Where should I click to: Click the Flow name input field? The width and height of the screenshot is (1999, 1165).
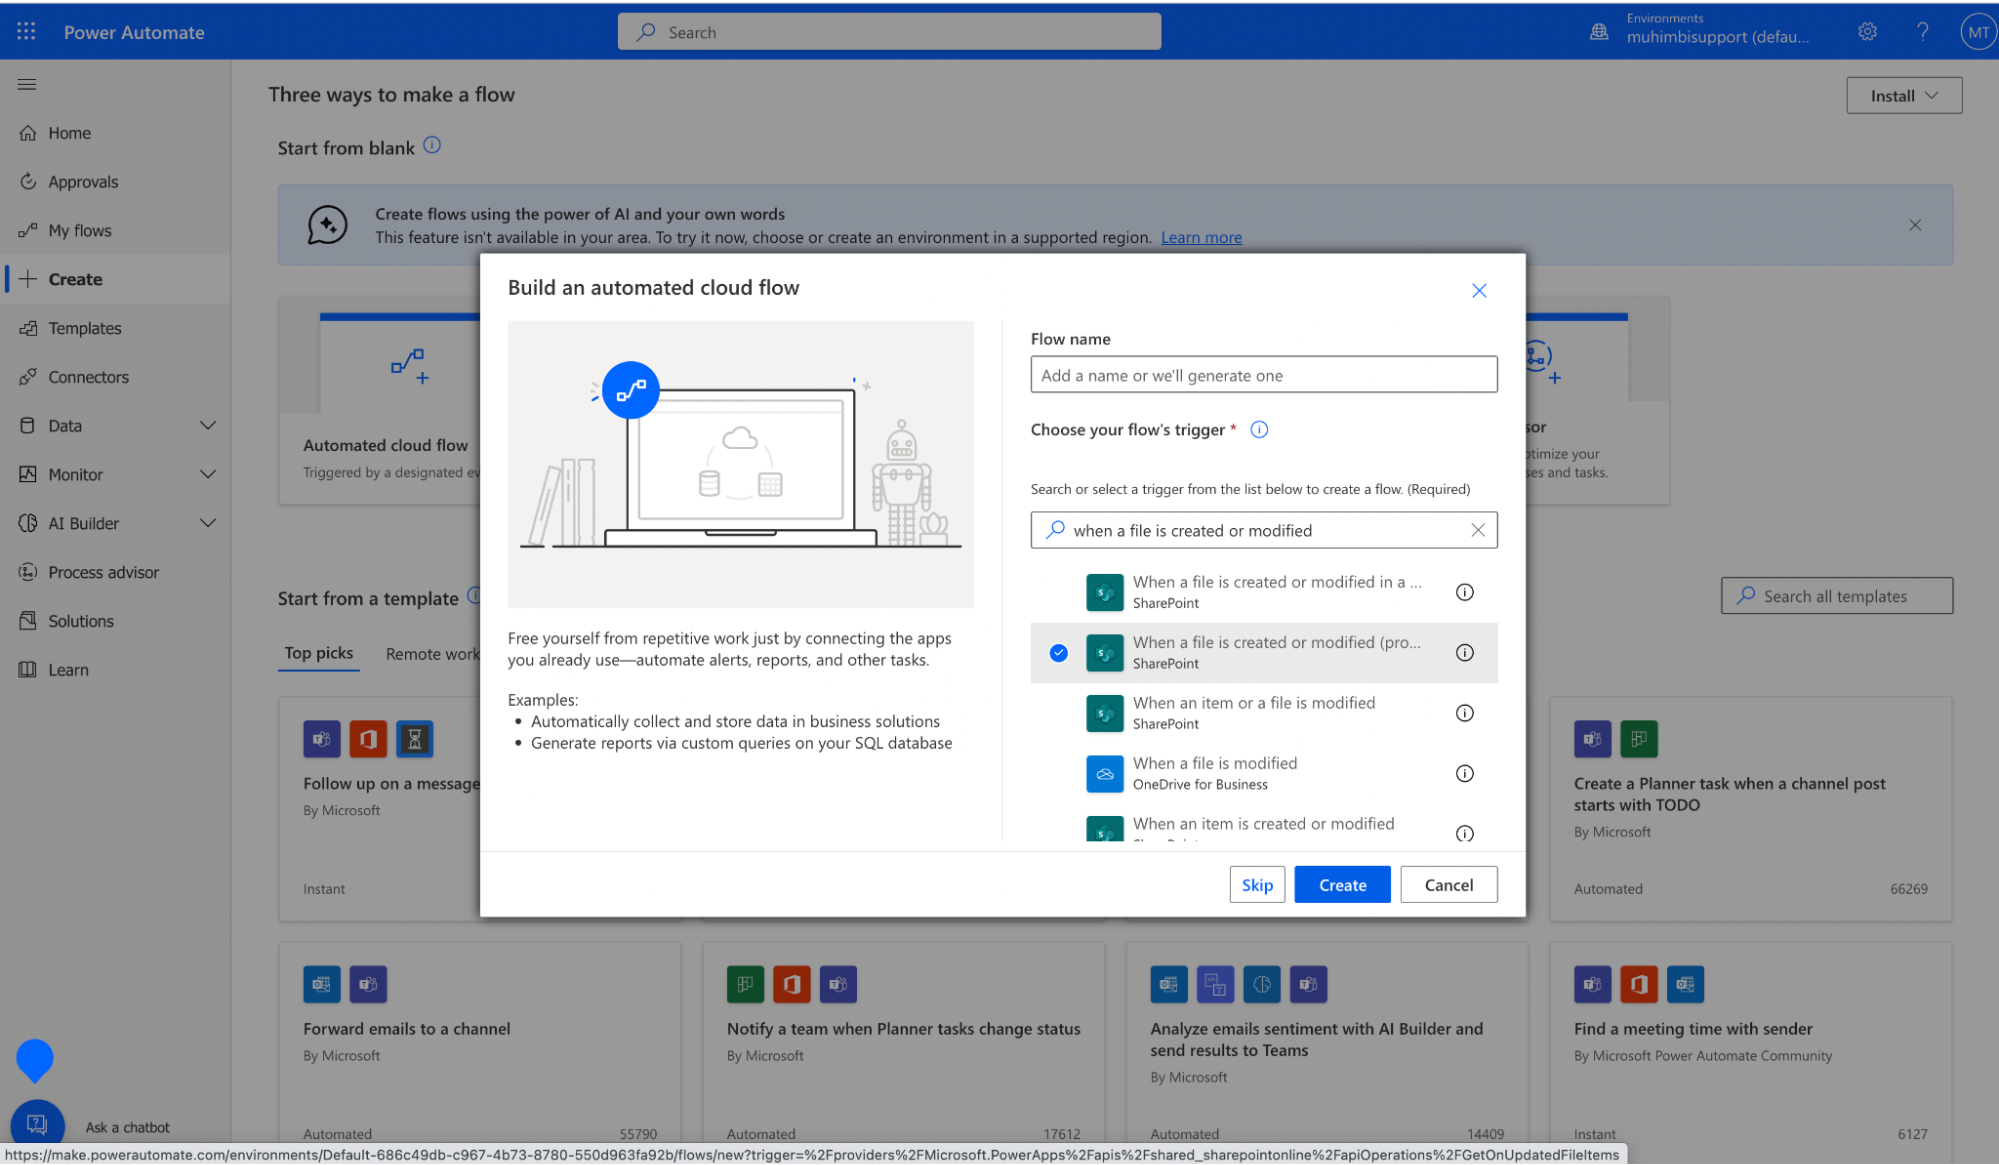1263,375
